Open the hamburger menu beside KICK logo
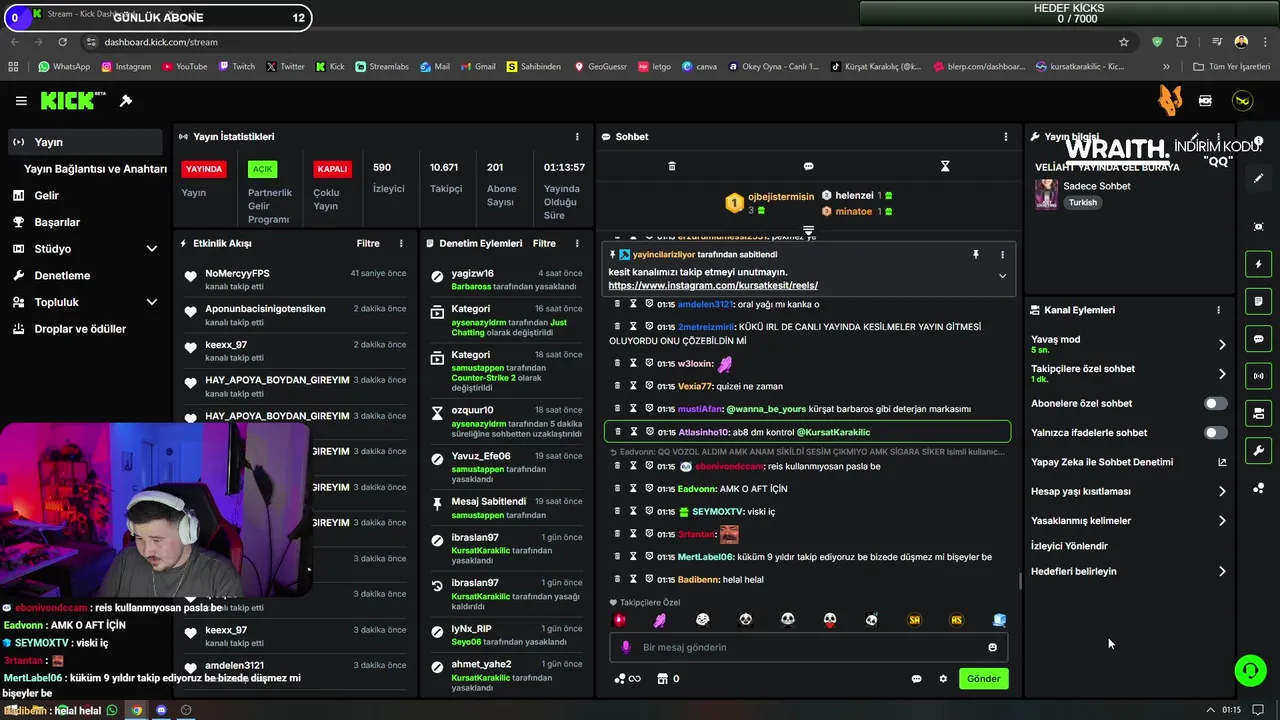This screenshot has height=720, width=1280. coord(21,101)
